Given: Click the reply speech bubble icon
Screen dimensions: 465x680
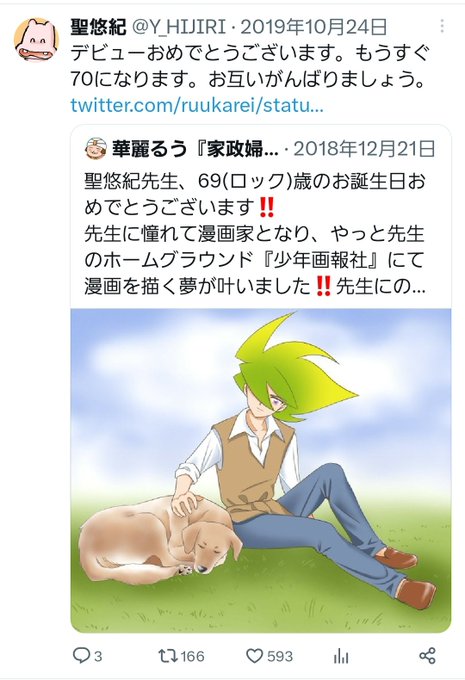Looking at the screenshot, I should click(81, 655).
